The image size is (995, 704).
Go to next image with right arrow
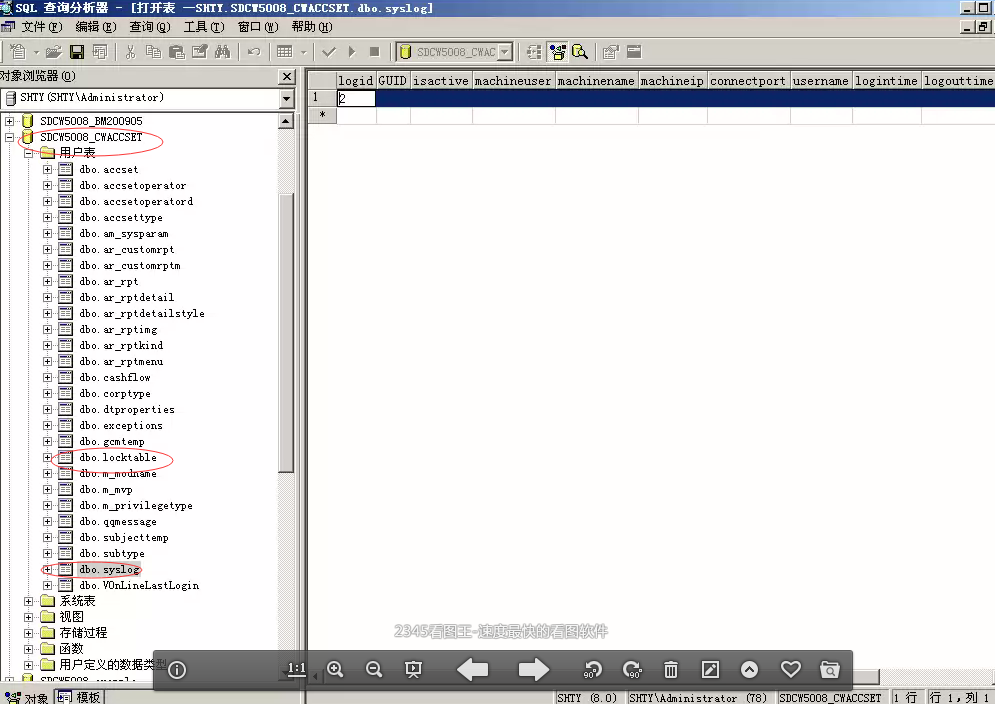coord(534,670)
